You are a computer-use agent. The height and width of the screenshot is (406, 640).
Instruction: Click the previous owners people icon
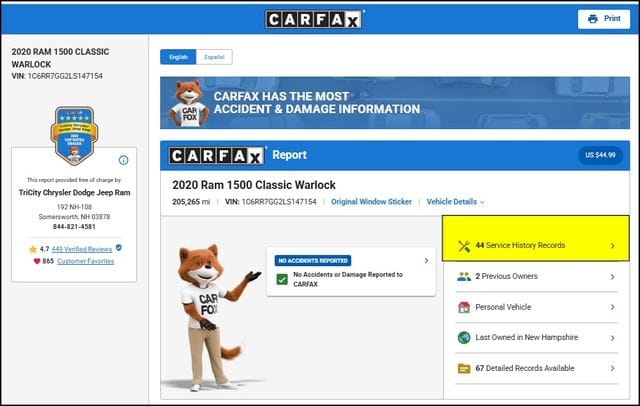464,277
